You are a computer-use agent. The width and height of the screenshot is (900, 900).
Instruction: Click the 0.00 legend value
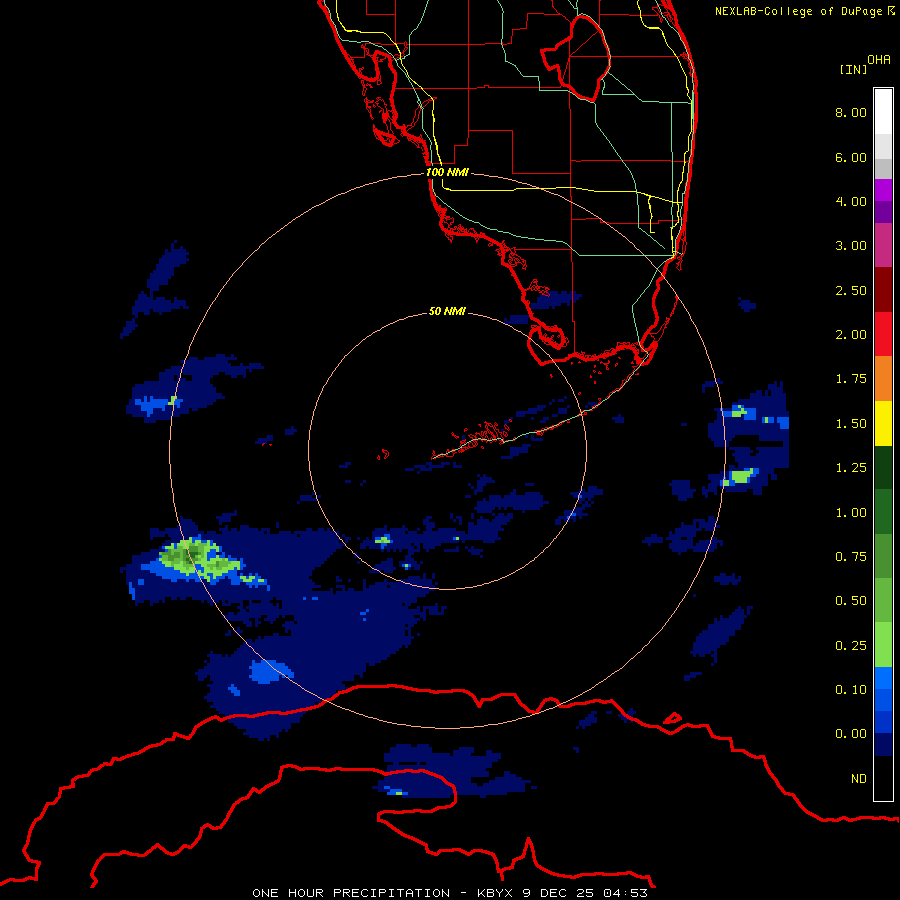tap(851, 734)
